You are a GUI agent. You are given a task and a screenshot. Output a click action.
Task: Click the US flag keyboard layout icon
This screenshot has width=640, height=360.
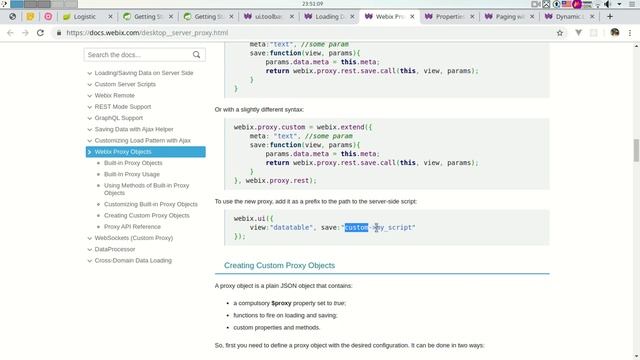(x=566, y=4)
